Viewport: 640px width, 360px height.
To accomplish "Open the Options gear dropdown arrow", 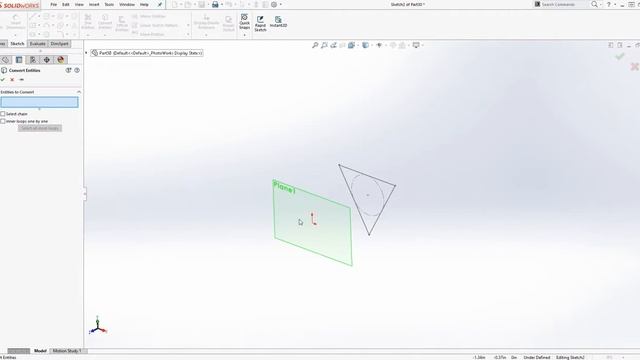I will tap(280, 4).
